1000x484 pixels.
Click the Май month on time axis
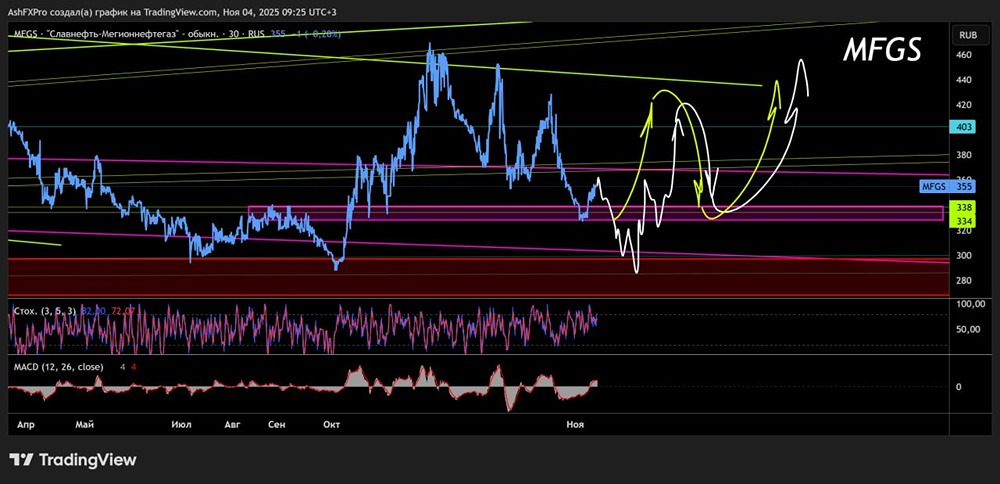coord(85,424)
